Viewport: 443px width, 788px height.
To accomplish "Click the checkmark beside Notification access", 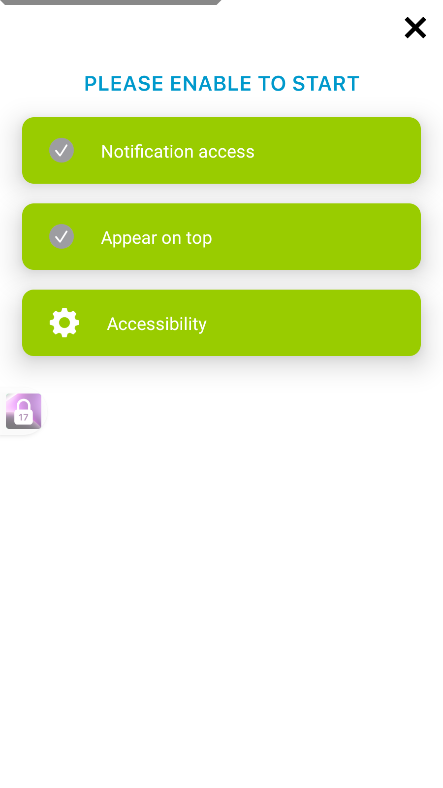I will coord(61,150).
